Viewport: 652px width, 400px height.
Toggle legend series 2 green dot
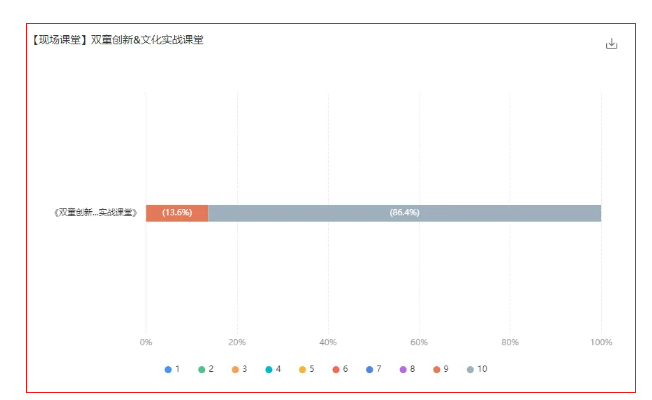(202, 369)
